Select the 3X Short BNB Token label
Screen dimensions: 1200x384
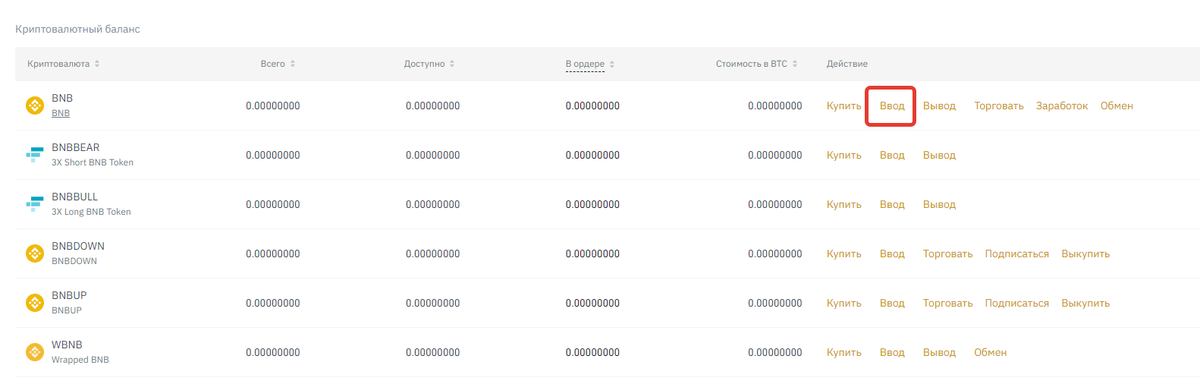(x=92, y=162)
